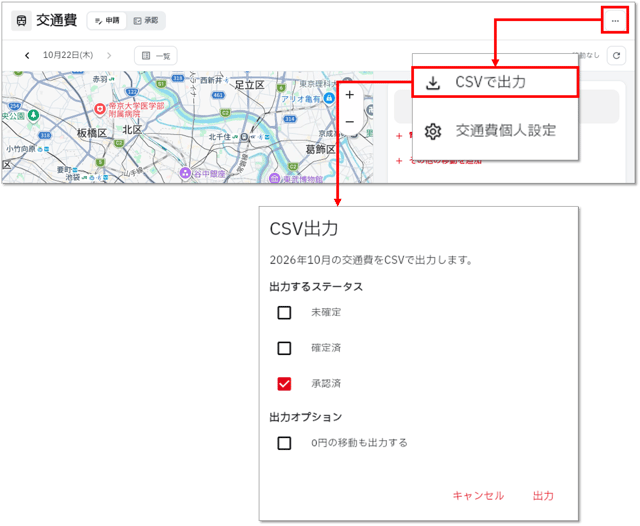Open the three-dot more options menu

pyautogui.click(x=615, y=20)
